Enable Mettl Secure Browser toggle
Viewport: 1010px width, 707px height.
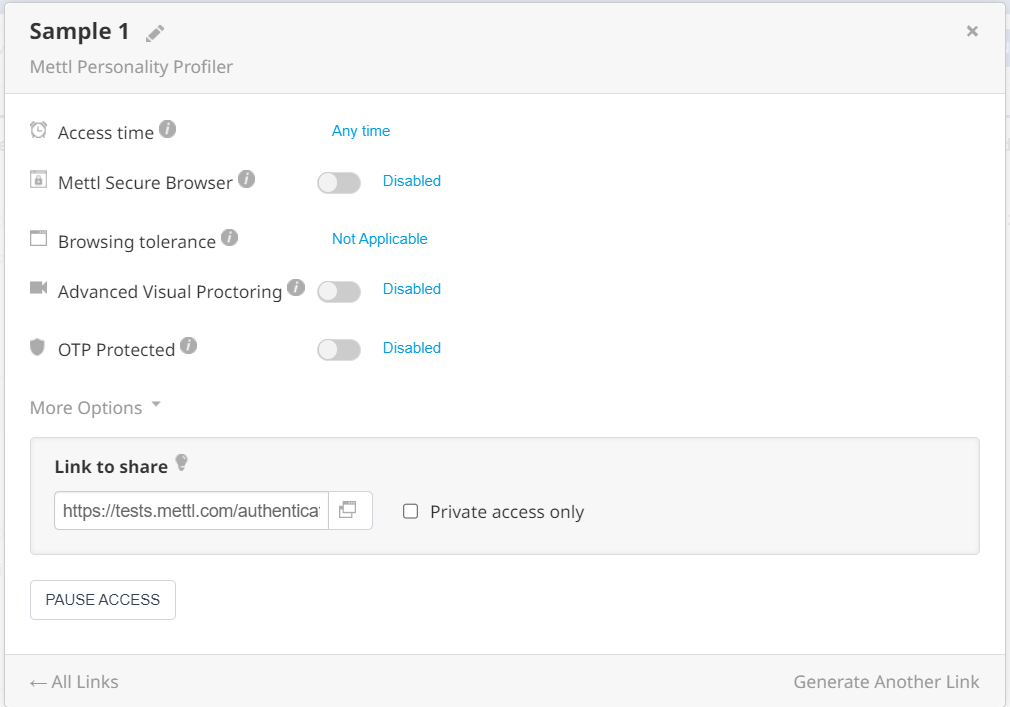tap(339, 183)
